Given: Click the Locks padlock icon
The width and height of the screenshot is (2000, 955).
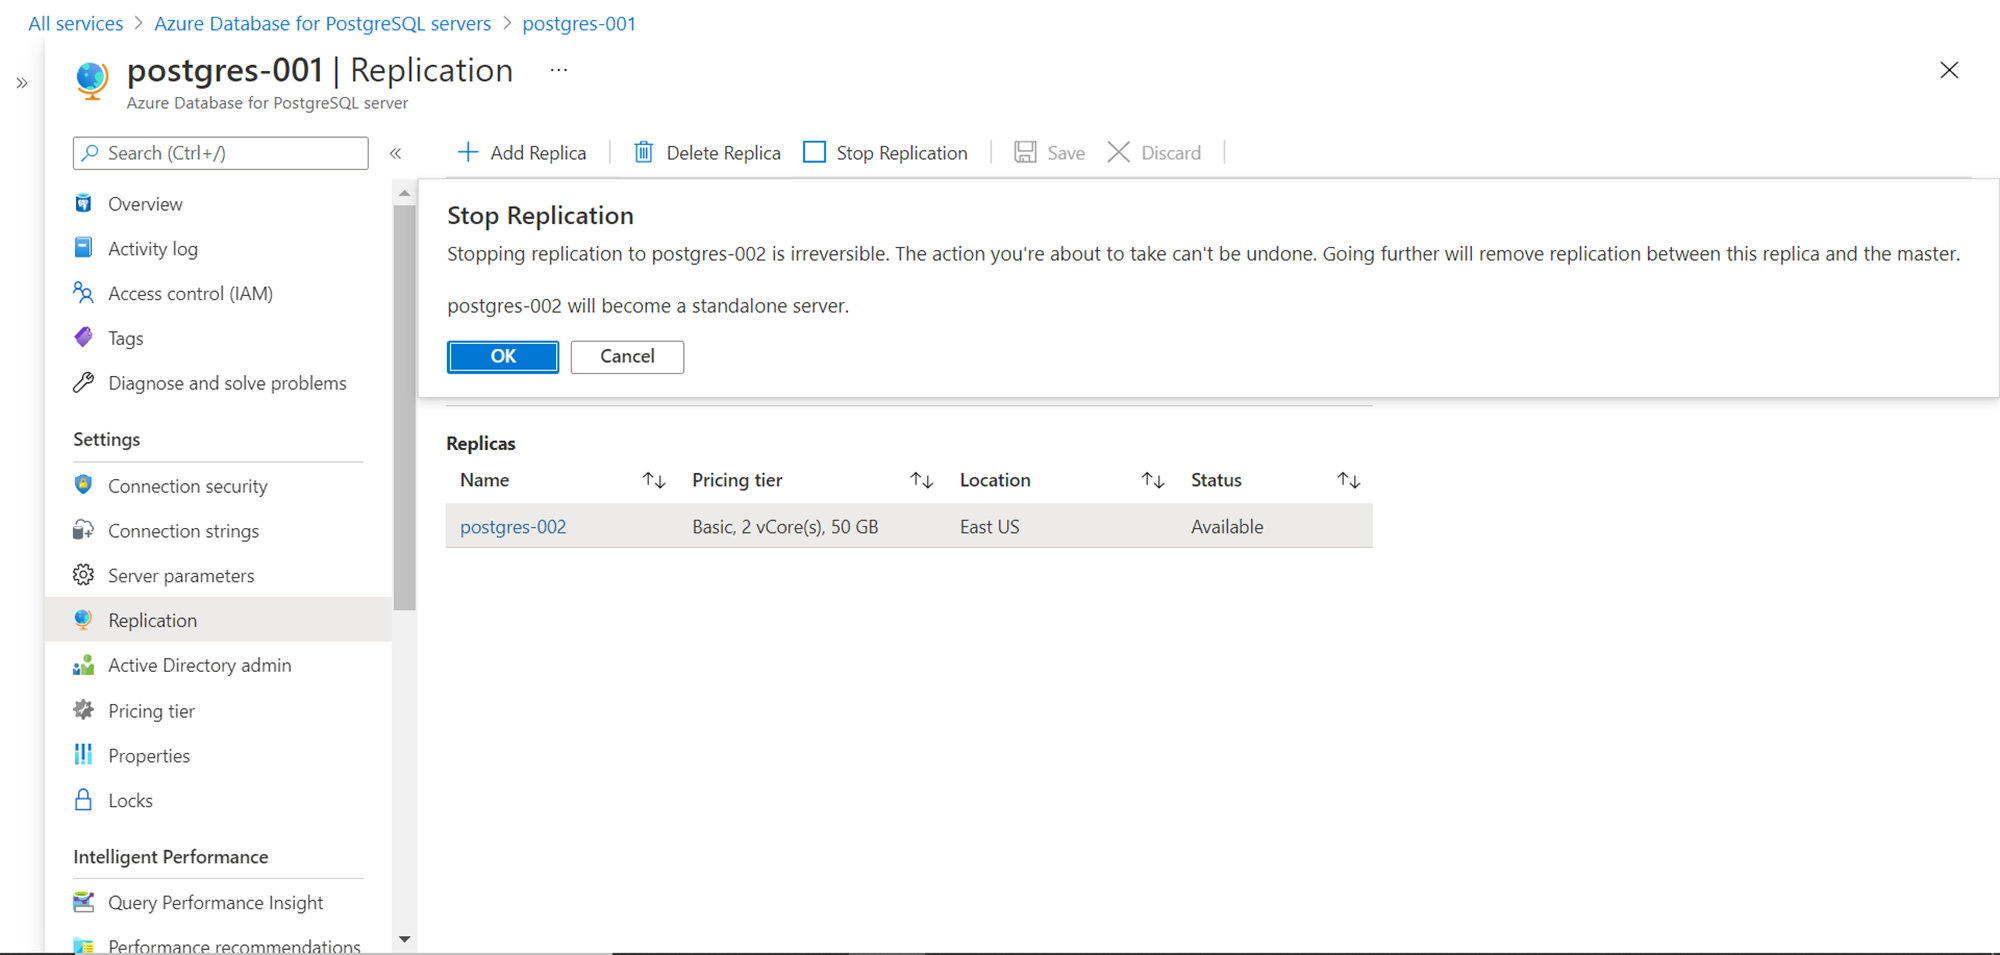Looking at the screenshot, I should (x=84, y=800).
